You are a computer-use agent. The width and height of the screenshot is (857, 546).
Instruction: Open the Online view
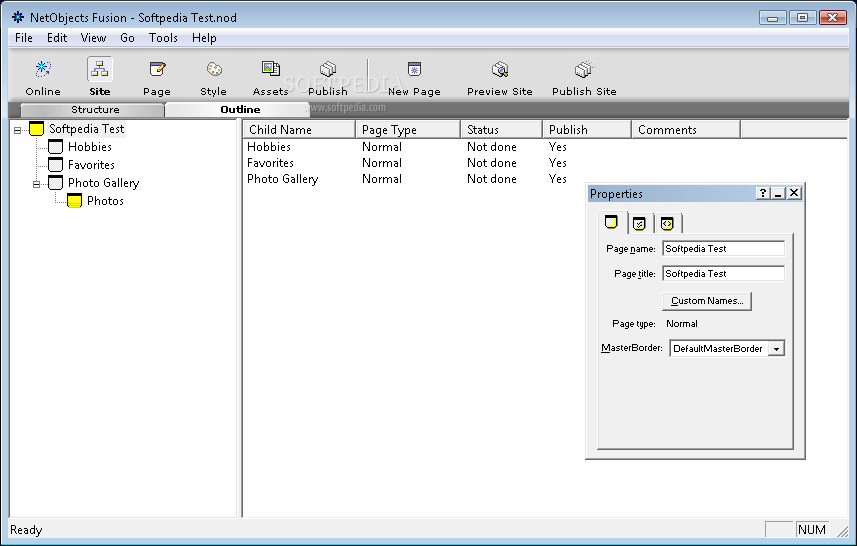[x=43, y=78]
